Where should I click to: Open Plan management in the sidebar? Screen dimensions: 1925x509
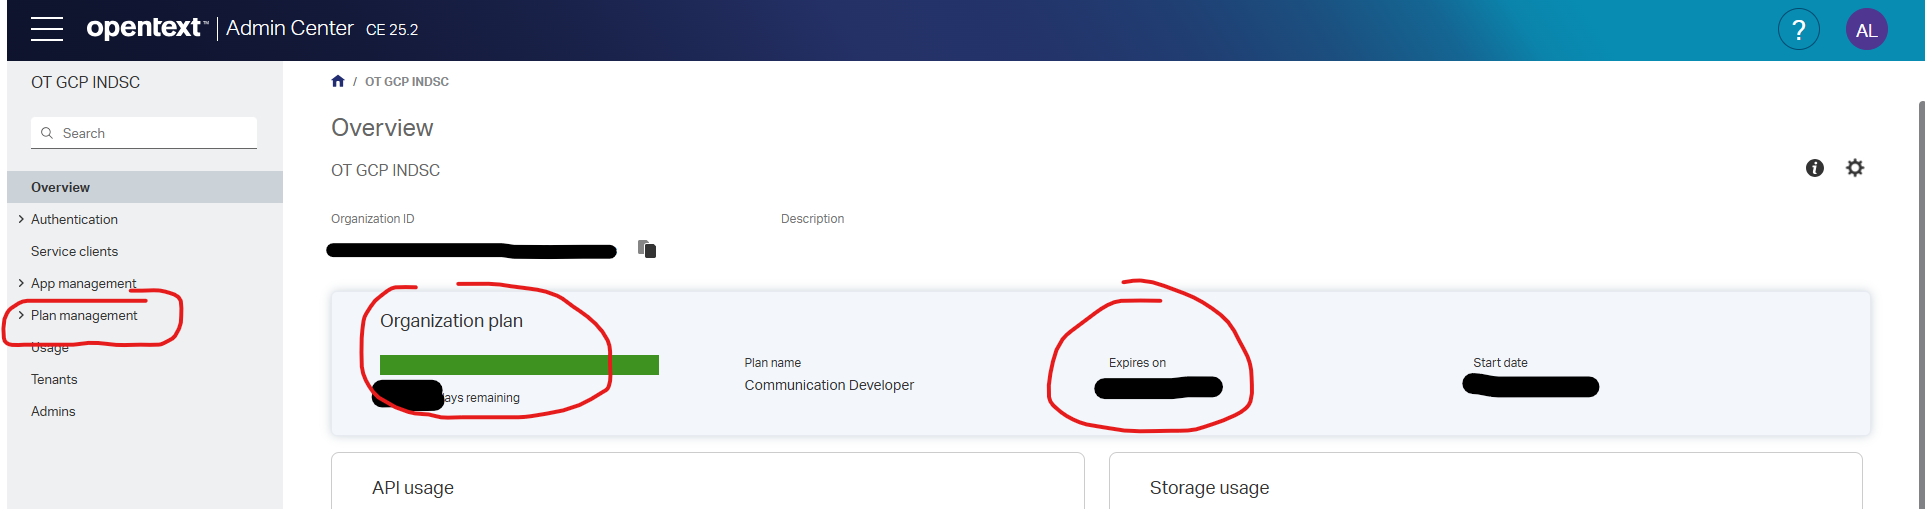[84, 315]
